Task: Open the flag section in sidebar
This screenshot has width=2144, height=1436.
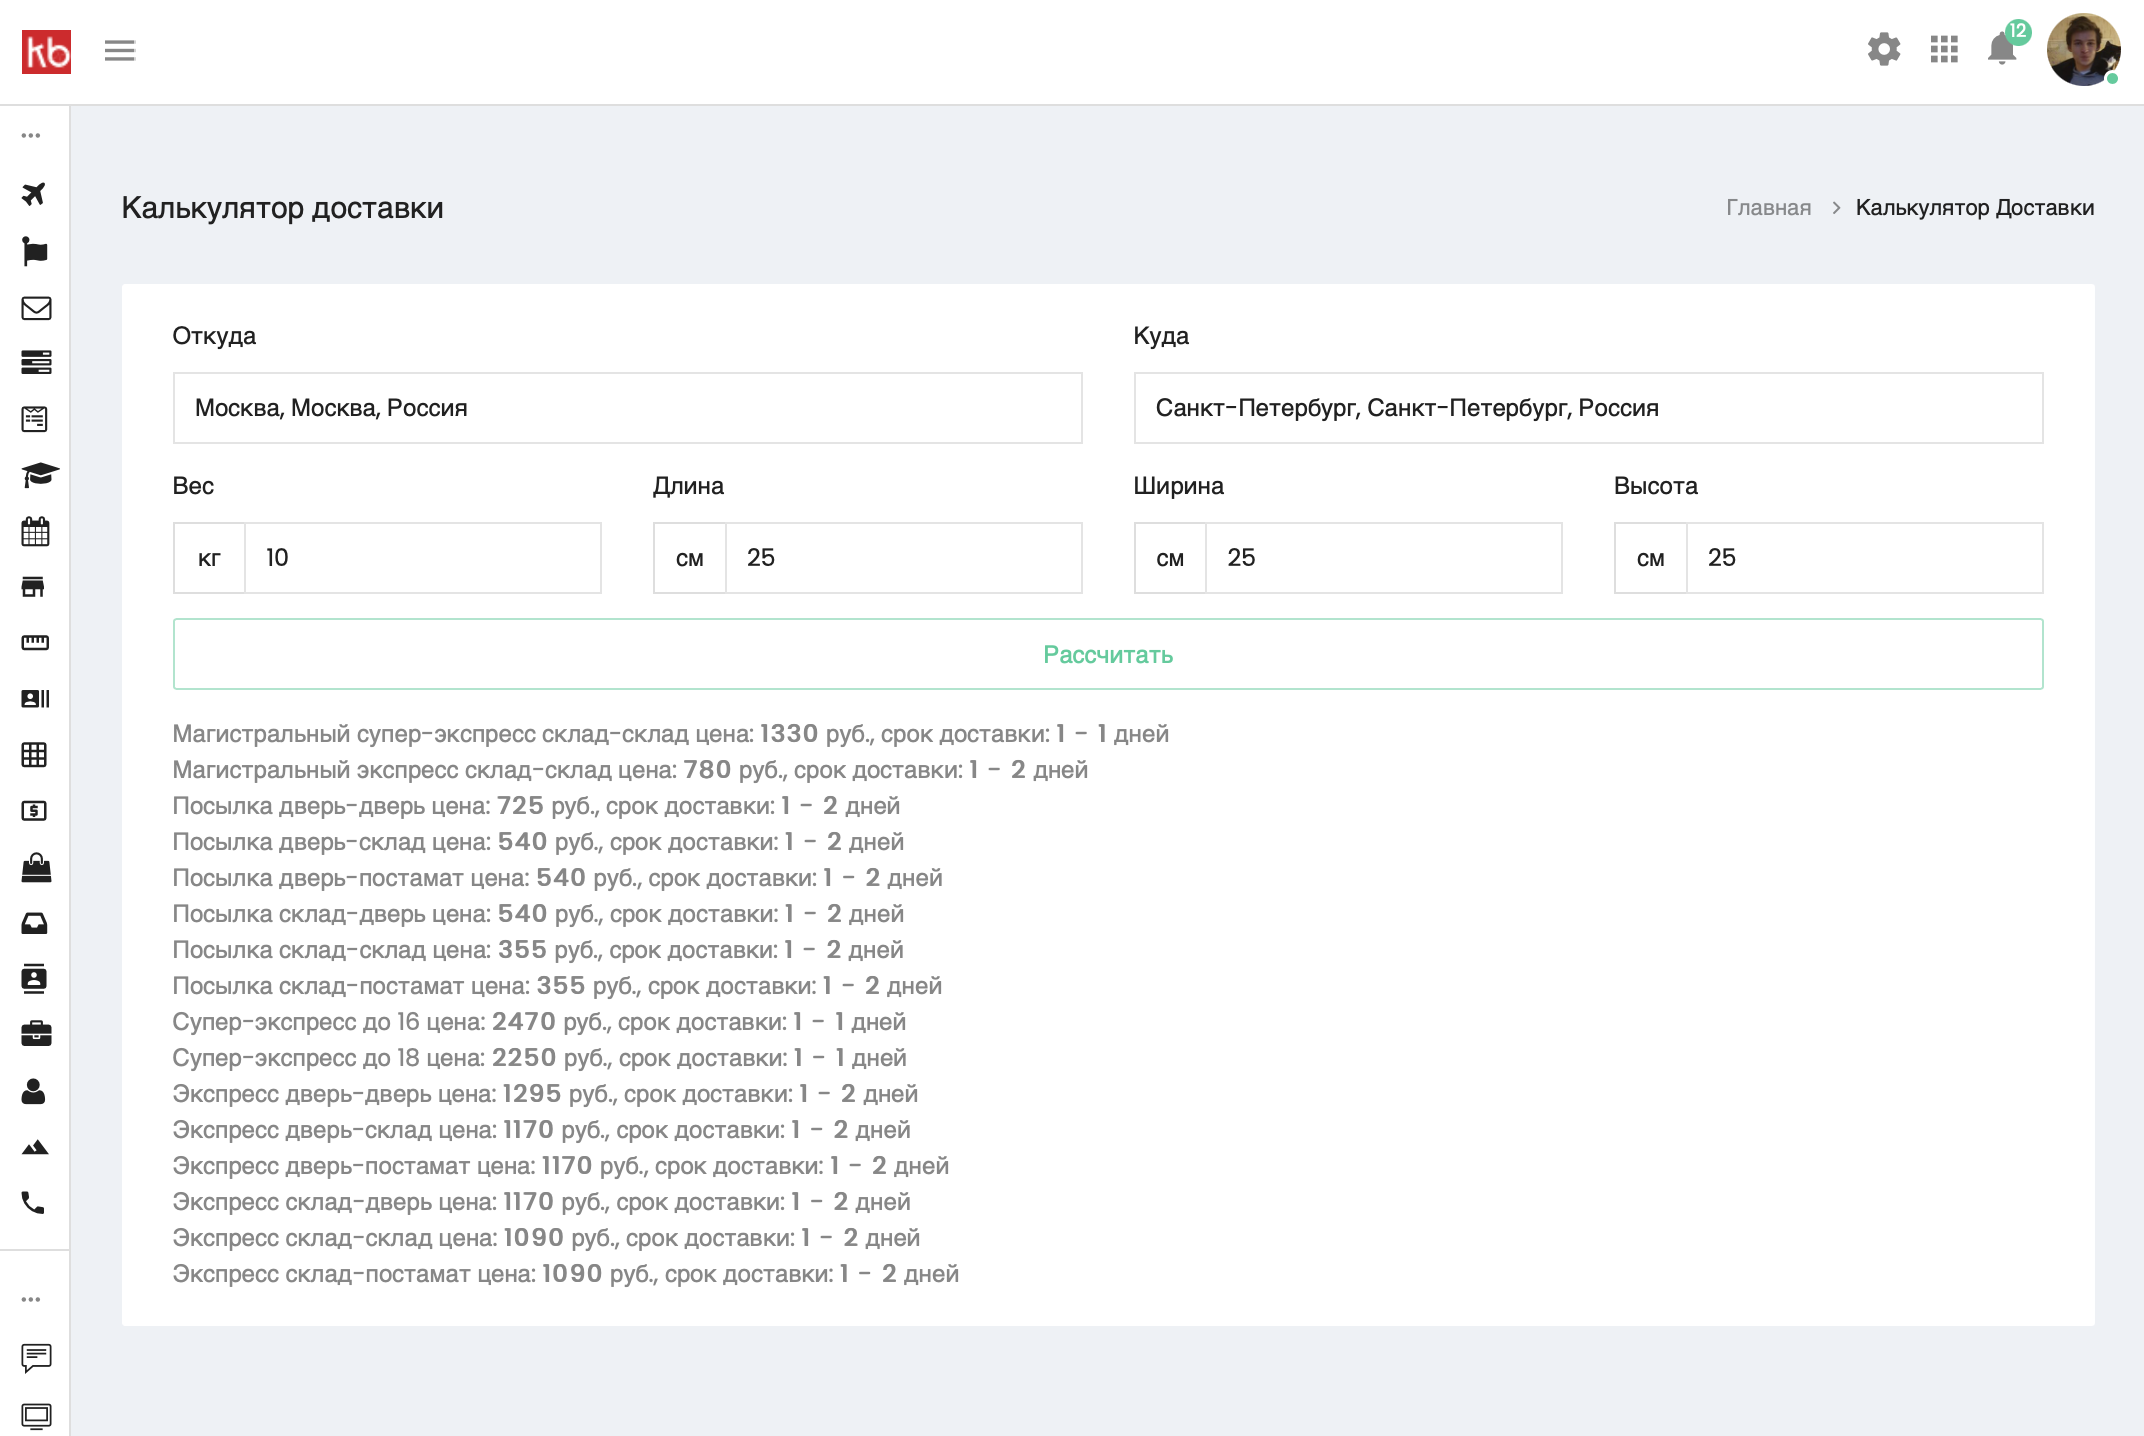Action: [34, 251]
